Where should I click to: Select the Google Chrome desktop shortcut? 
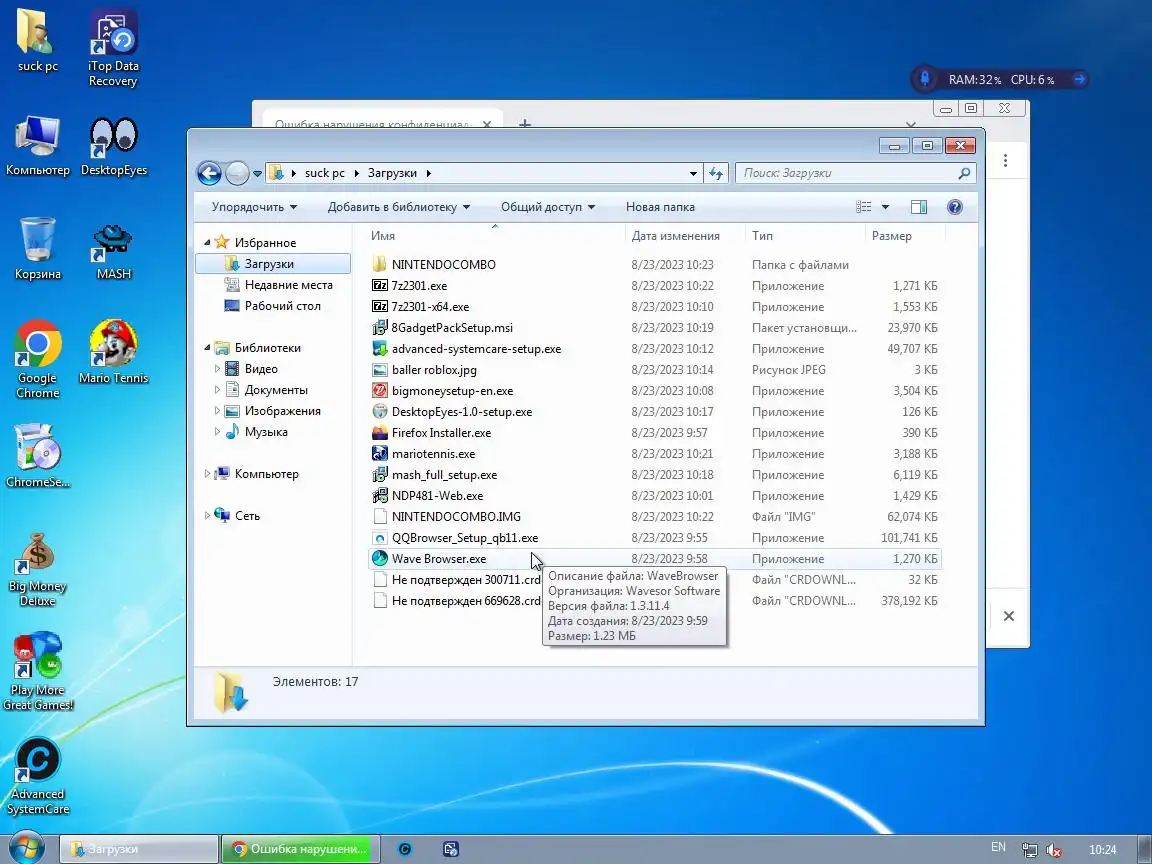pyautogui.click(x=37, y=359)
